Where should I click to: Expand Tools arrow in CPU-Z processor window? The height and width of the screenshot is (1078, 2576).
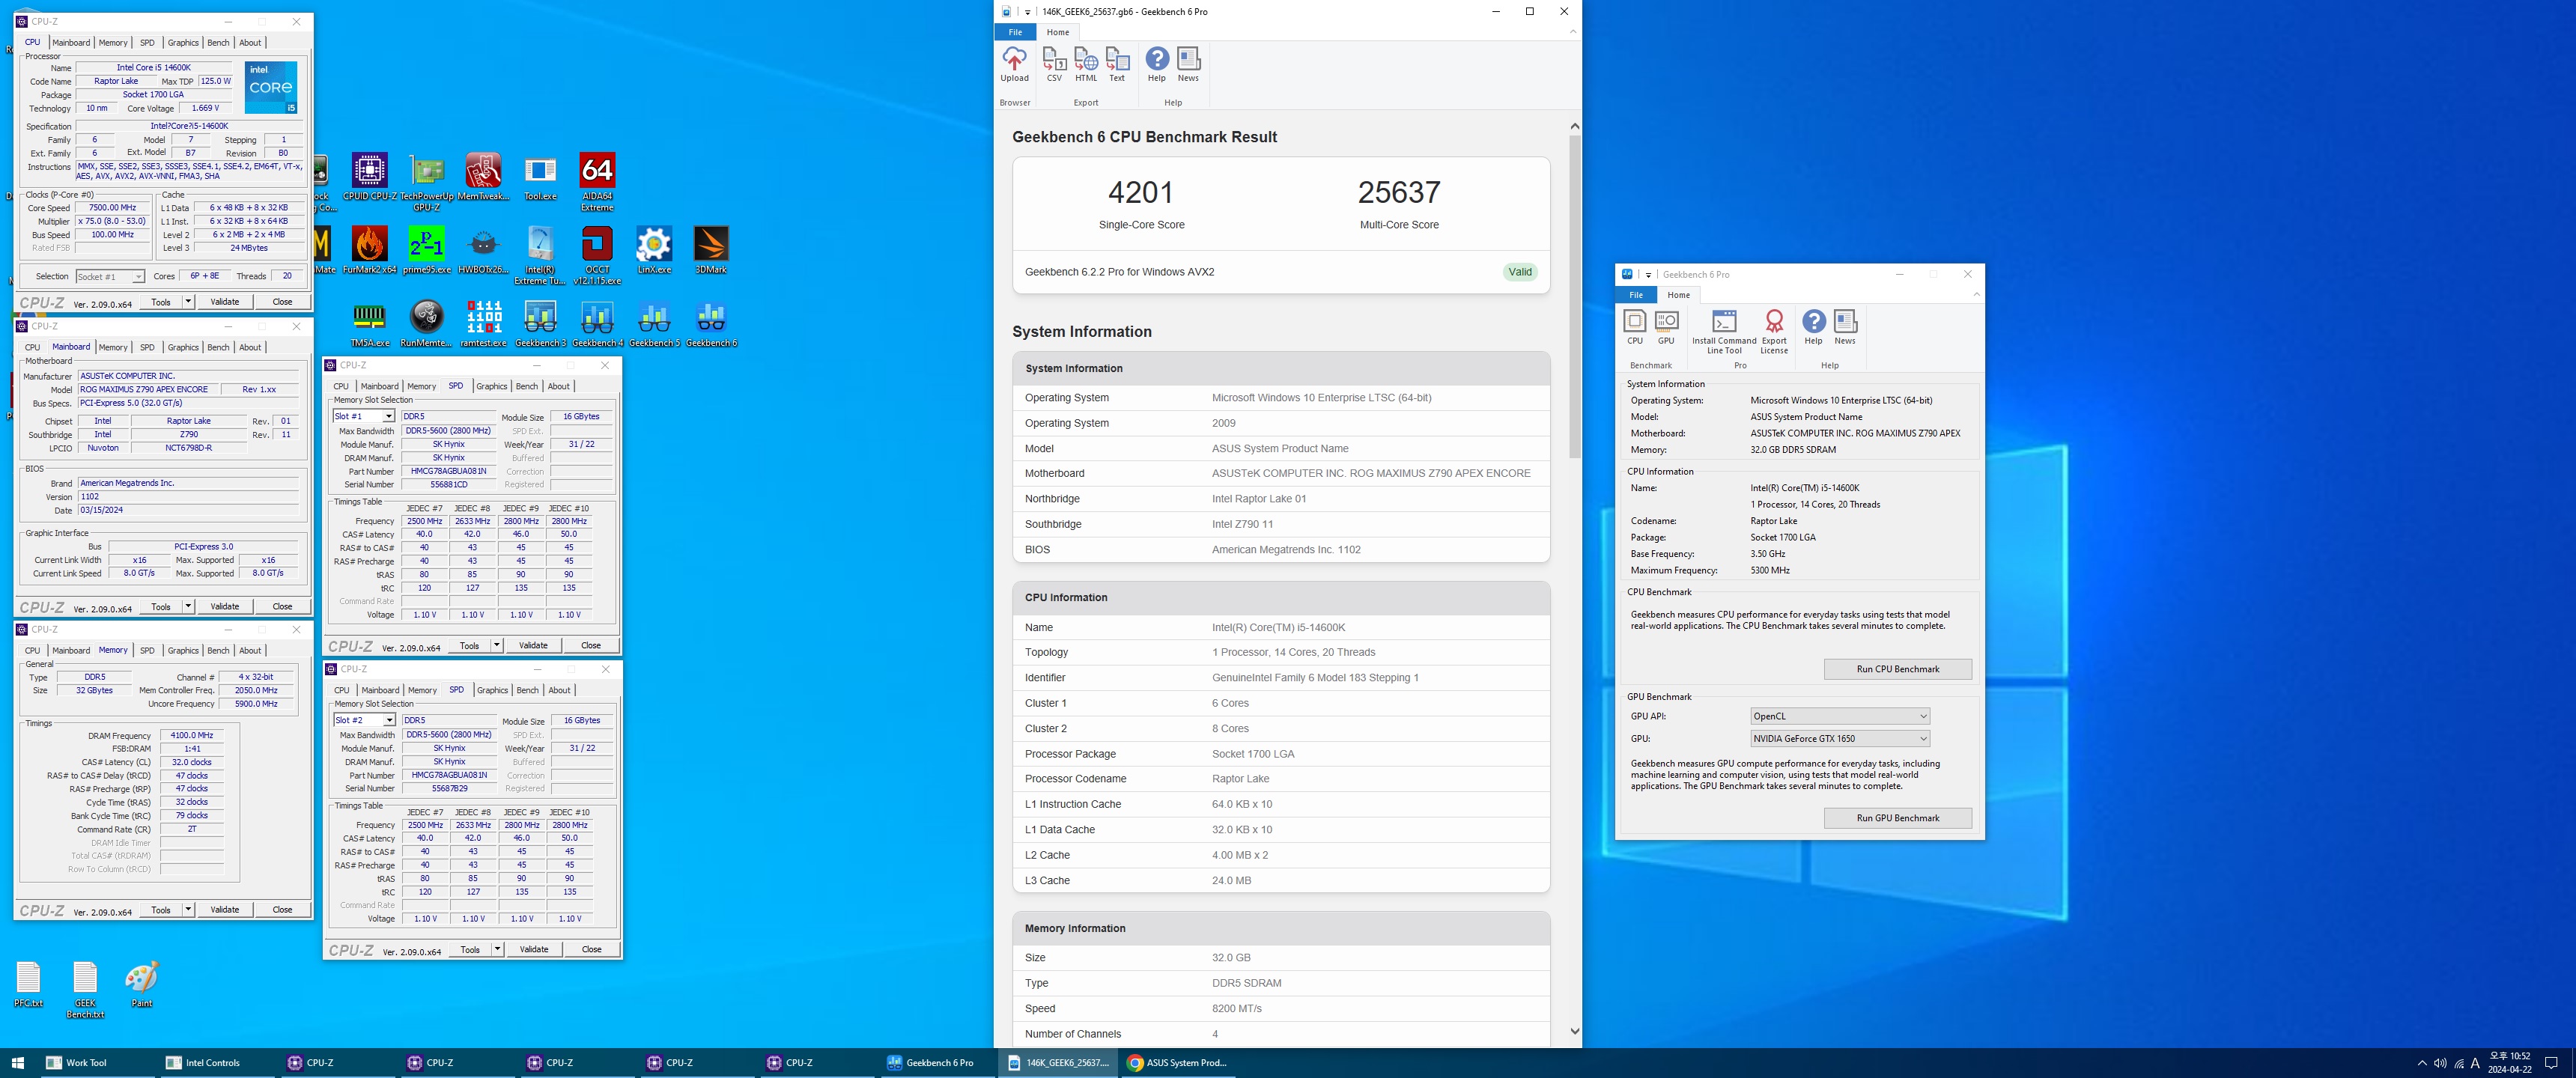(188, 301)
